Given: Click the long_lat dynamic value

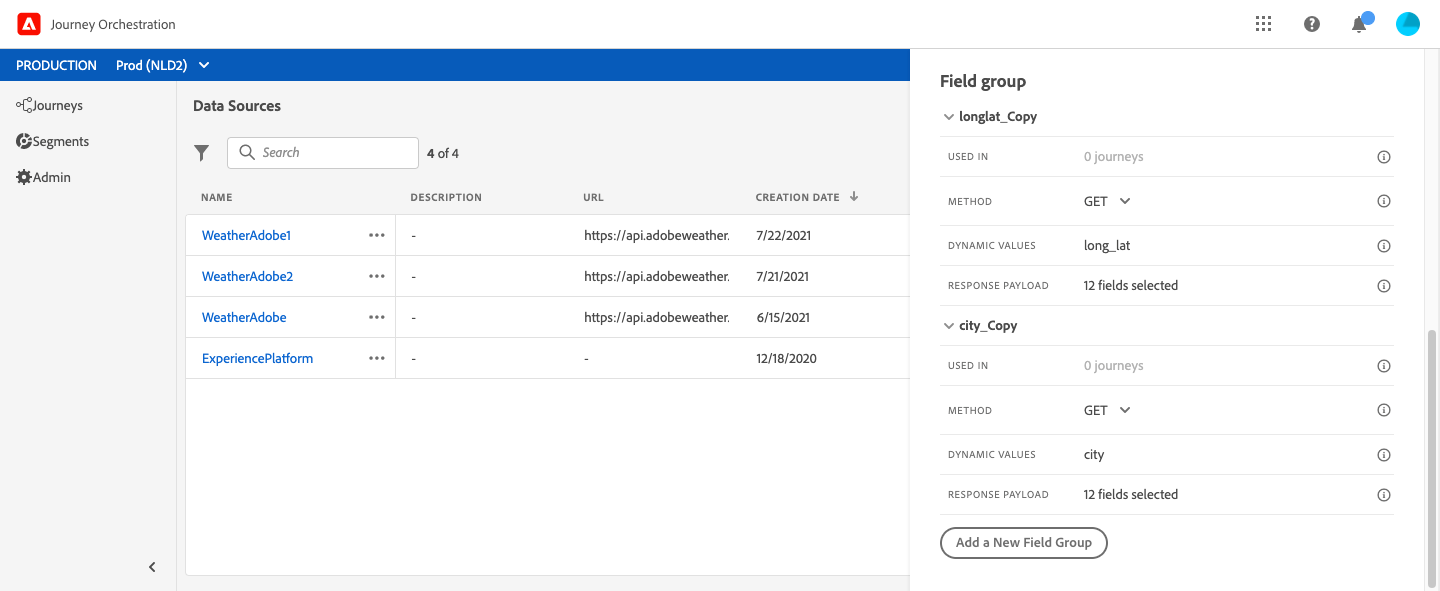Looking at the screenshot, I should [1107, 245].
